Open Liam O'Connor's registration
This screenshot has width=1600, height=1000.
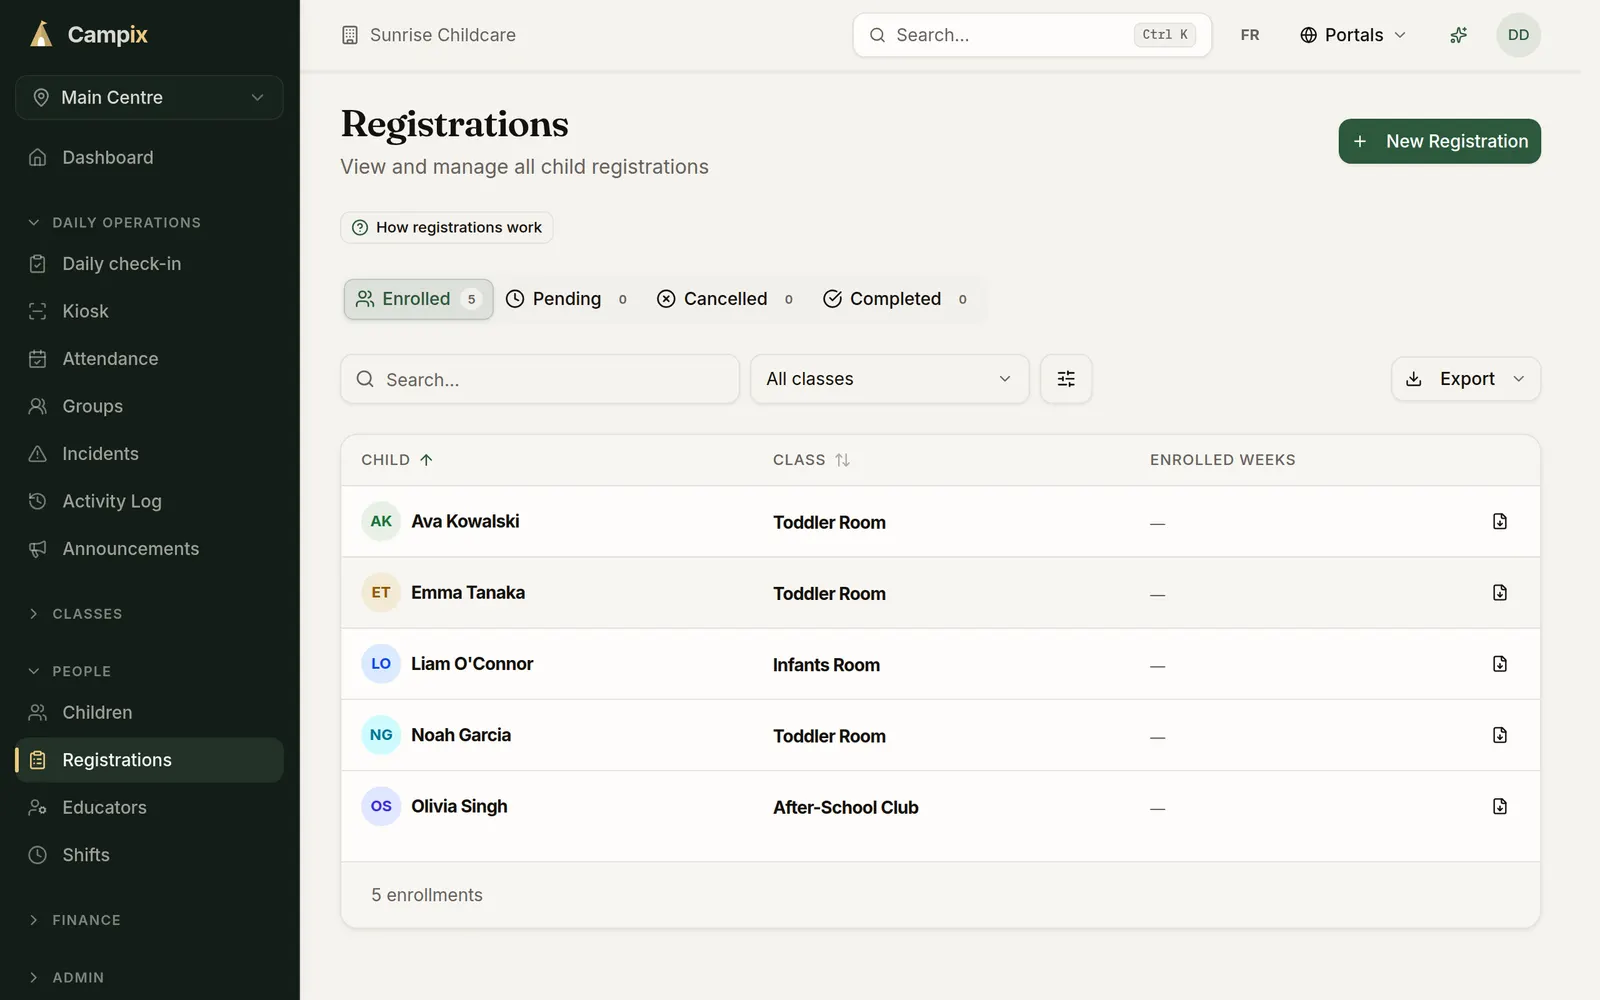[472, 664]
